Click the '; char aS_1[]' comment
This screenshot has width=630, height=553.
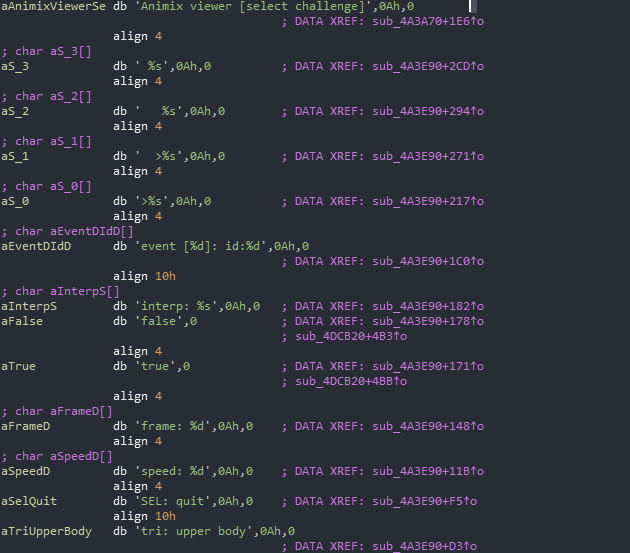tap(47, 141)
